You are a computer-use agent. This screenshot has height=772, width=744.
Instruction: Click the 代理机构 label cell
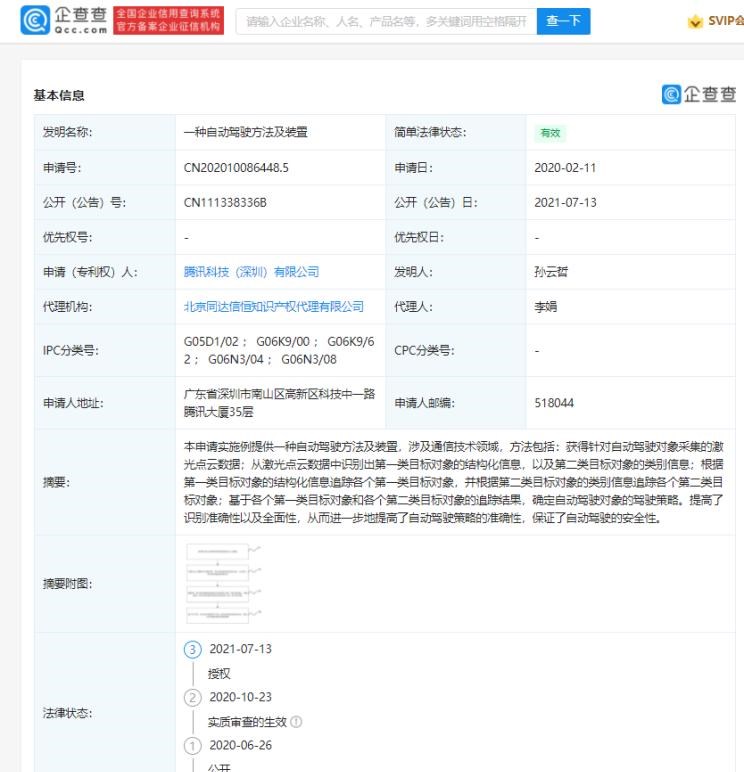click(105, 307)
